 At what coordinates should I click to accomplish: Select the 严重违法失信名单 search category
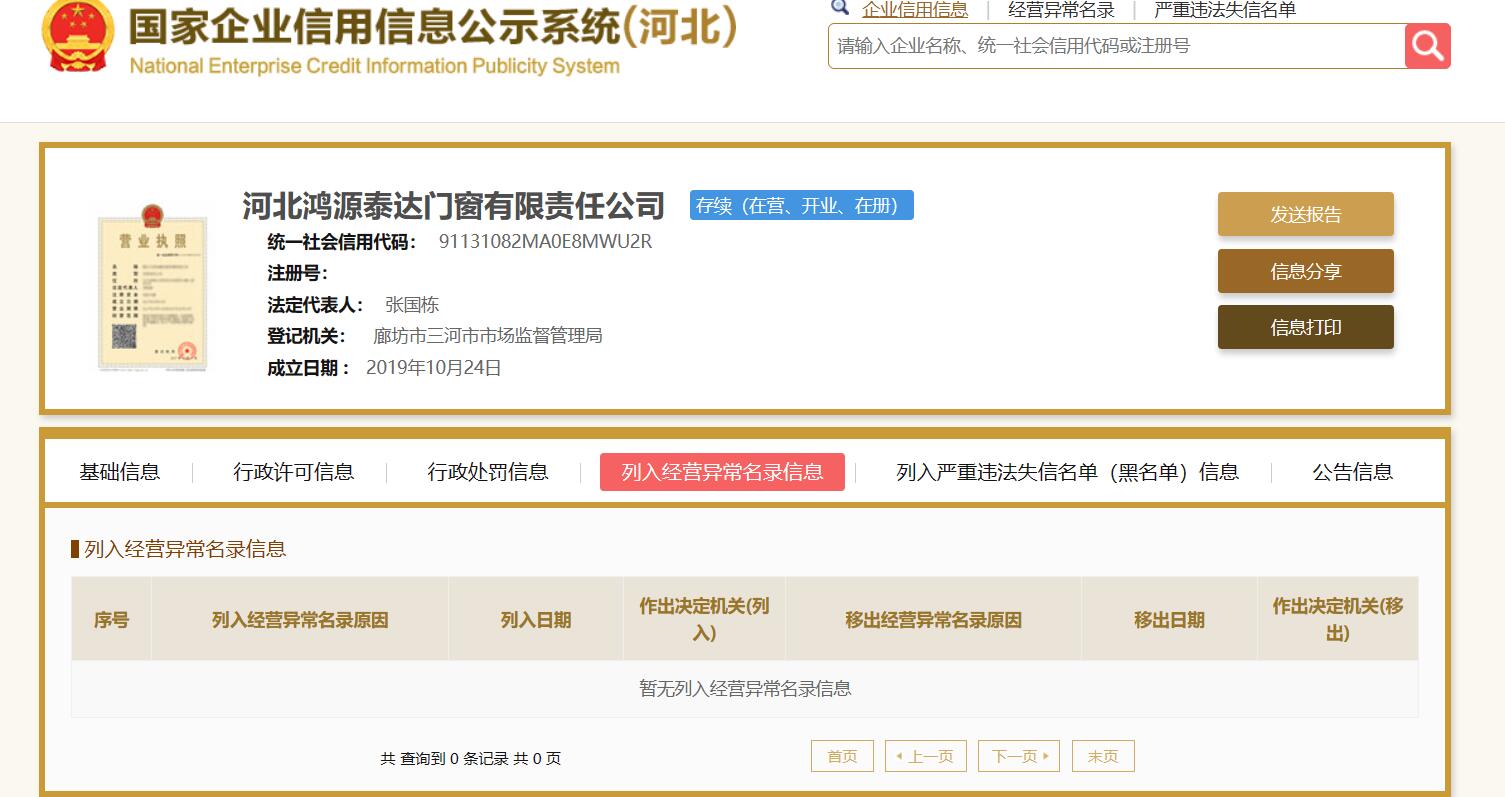1225,10
